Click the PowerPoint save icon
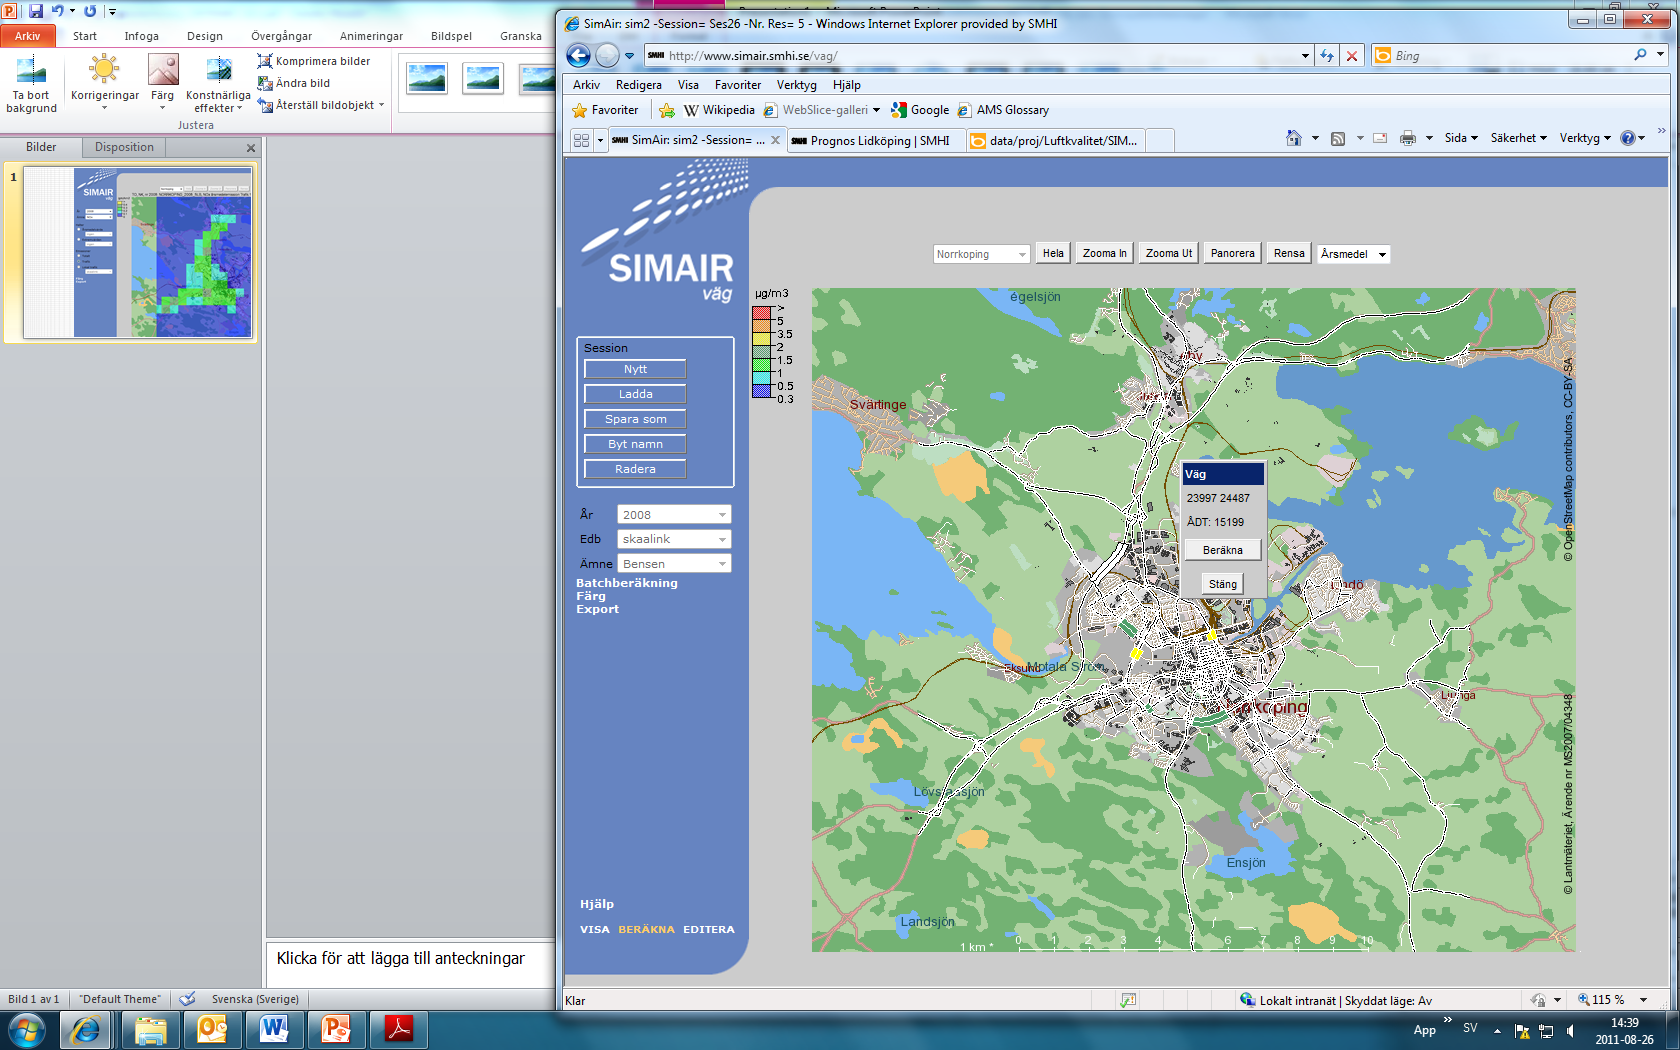 36,11
